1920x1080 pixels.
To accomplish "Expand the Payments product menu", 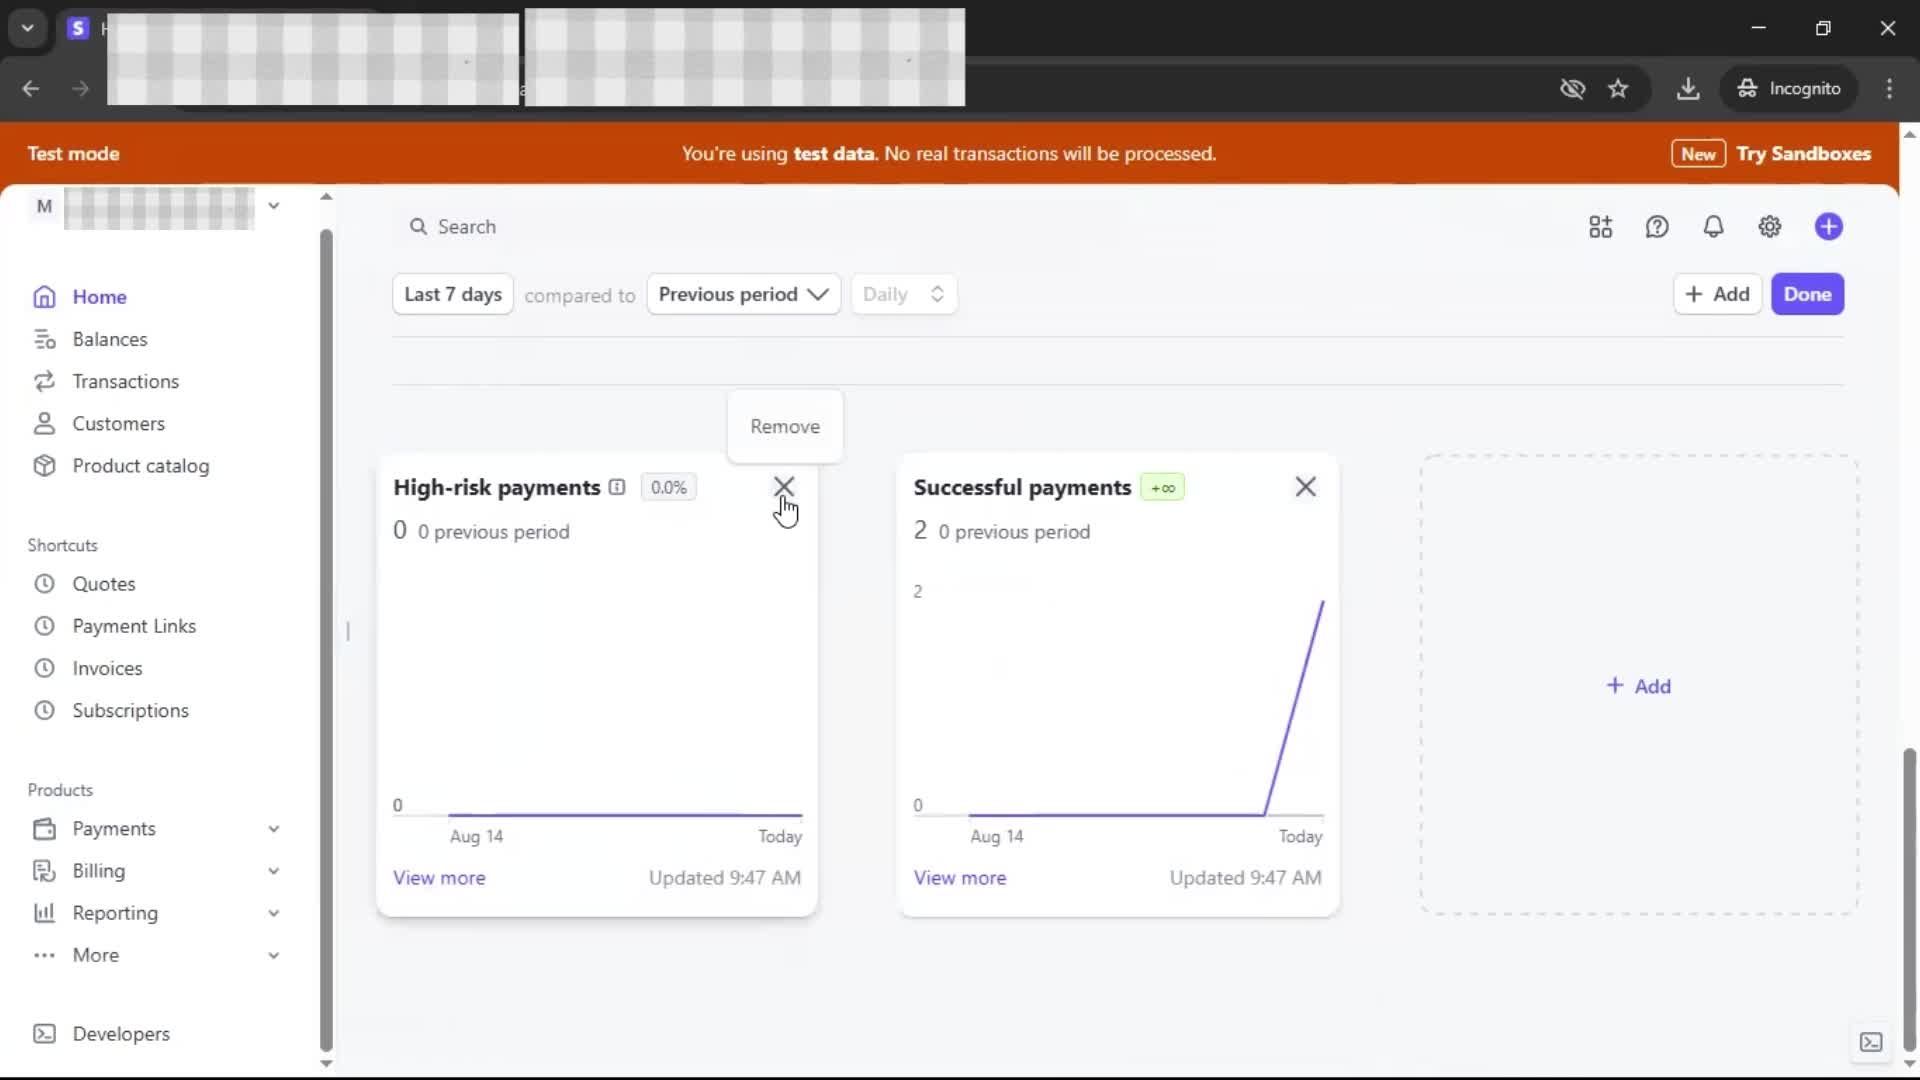I will 273,829.
